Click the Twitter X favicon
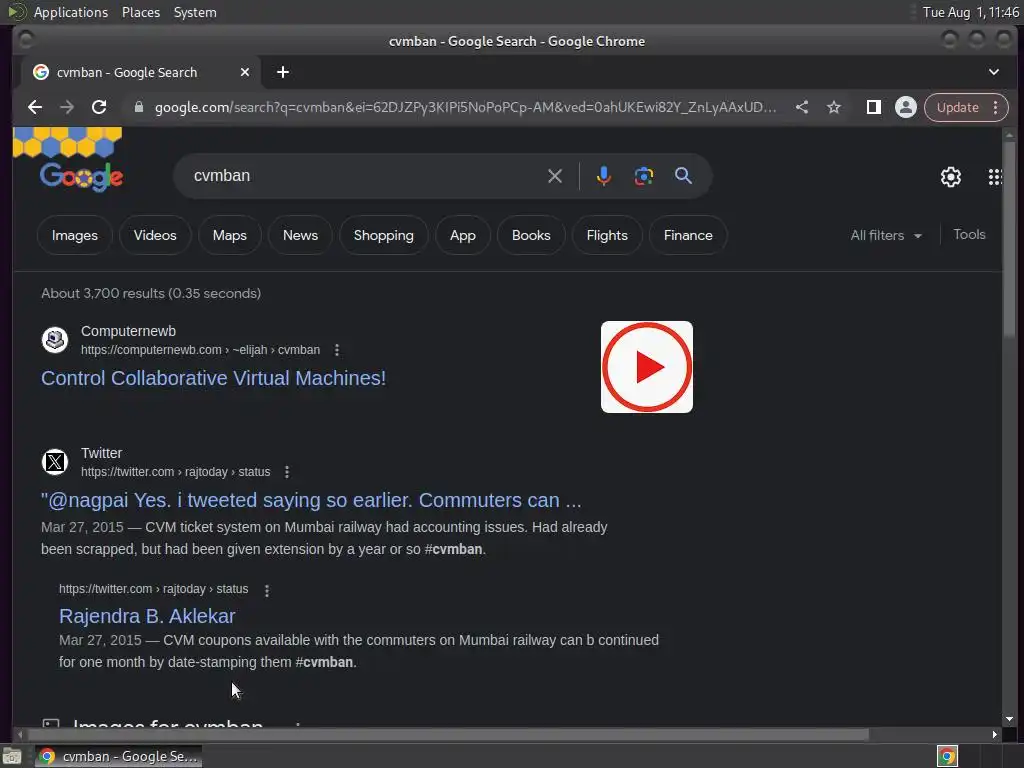The height and width of the screenshot is (768, 1024). [x=55, y=462]
